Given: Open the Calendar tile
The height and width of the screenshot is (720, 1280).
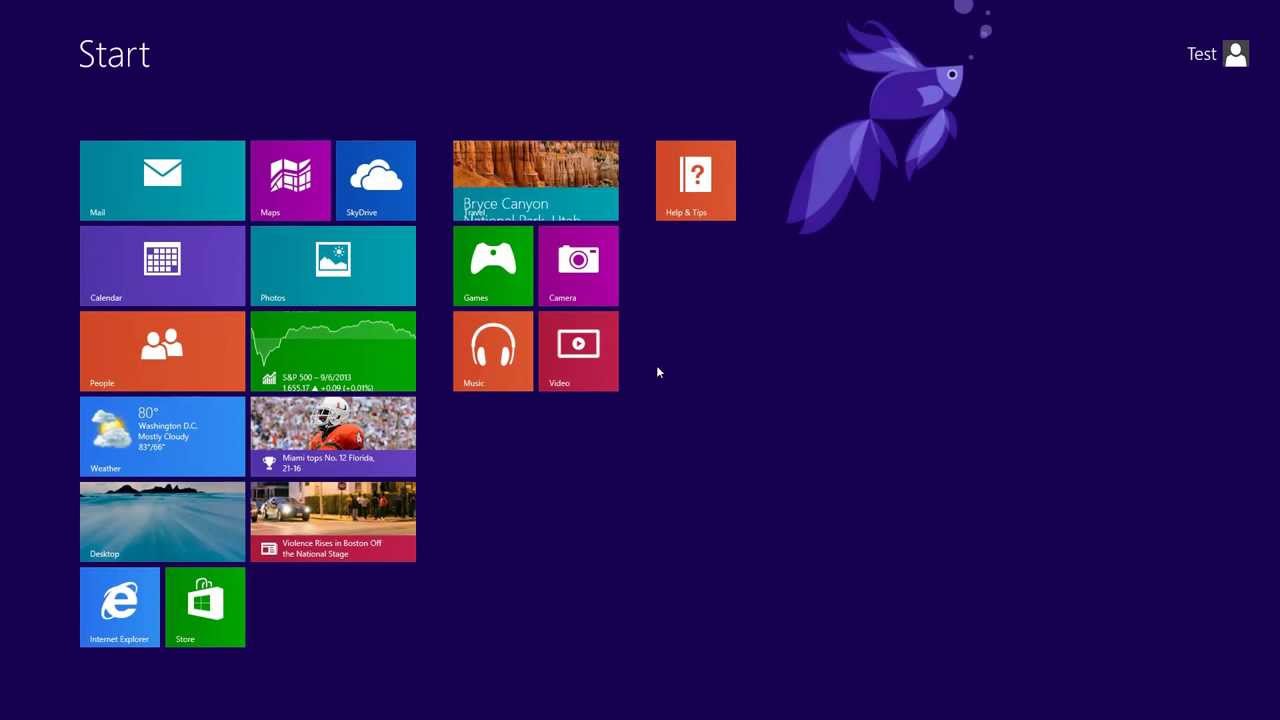Looking at the screenshot, I should (x=162, y=266).
